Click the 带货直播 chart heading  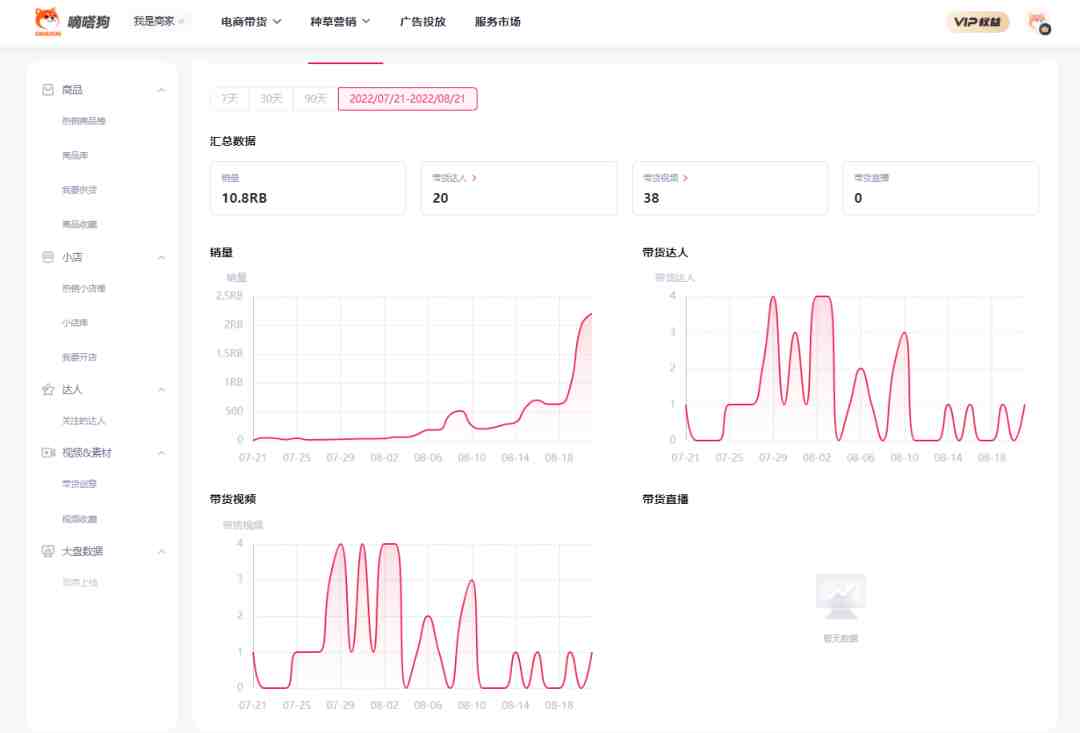pos(665,499)
